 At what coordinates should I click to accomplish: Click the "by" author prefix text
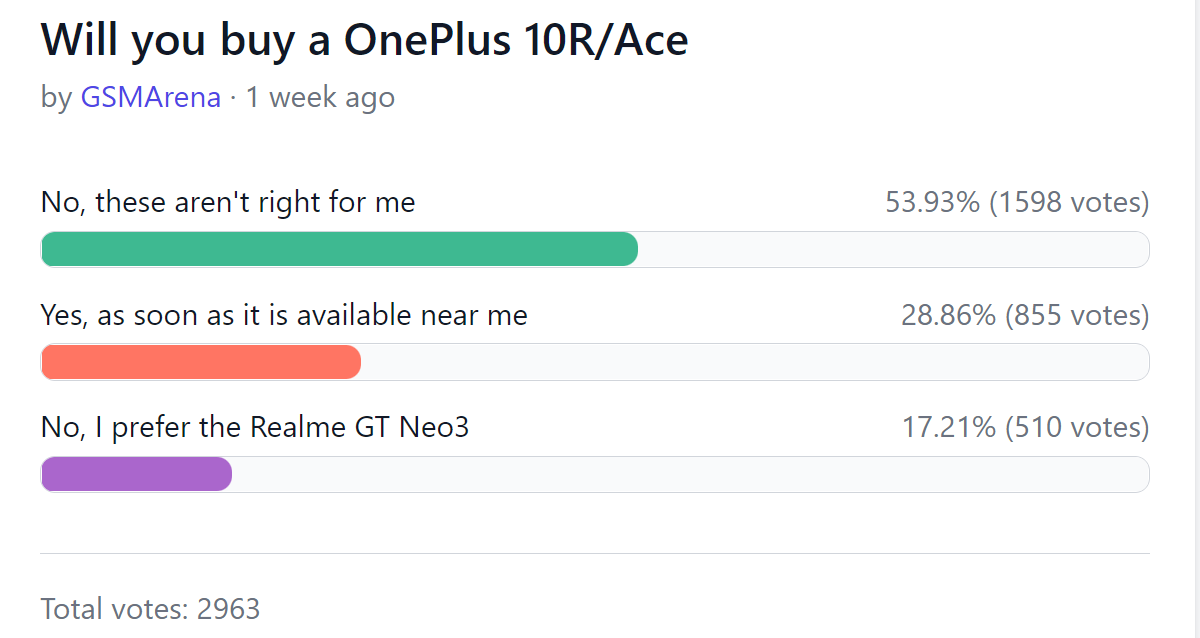tap(56, 98)
